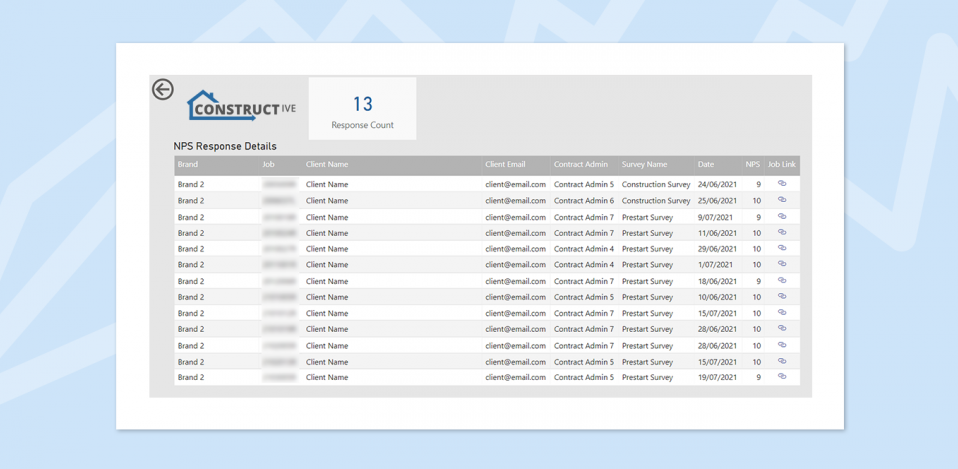The width and height of the screenshot is (958, 469).
Task: Click the Brand column header
Action: click(x=188, y=165)
